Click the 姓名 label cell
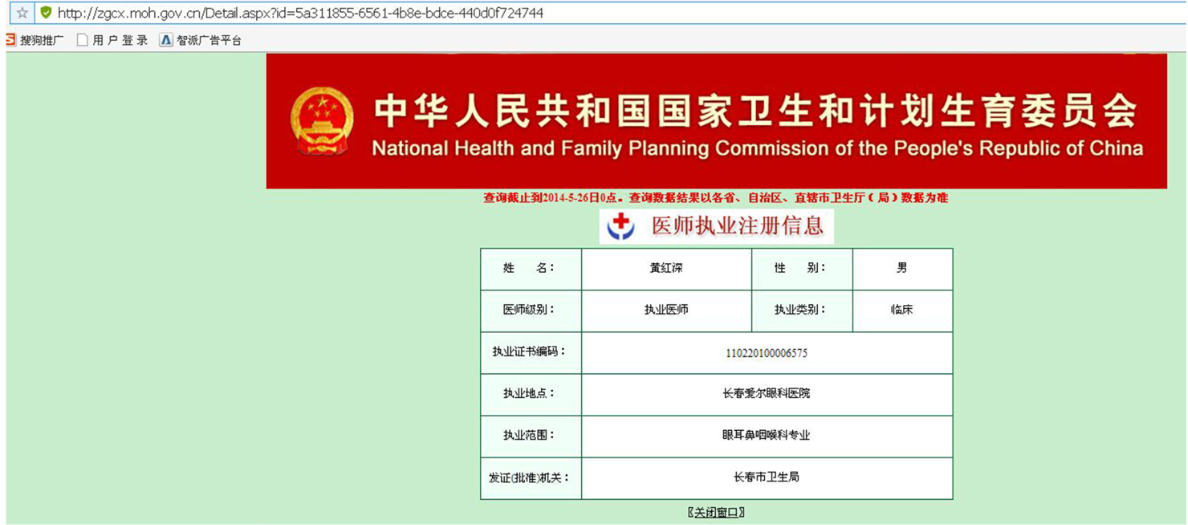 (x=531, y=268)
